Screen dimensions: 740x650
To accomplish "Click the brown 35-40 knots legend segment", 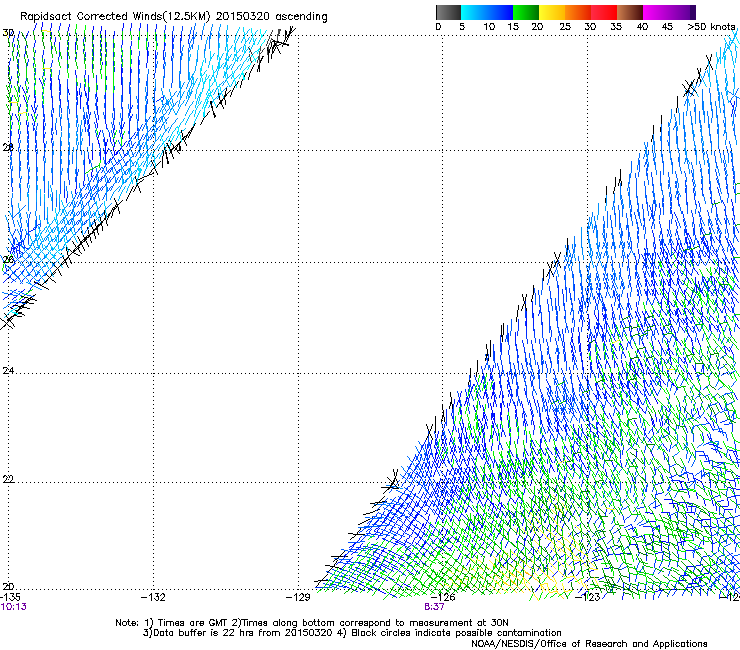I will 630,12.
